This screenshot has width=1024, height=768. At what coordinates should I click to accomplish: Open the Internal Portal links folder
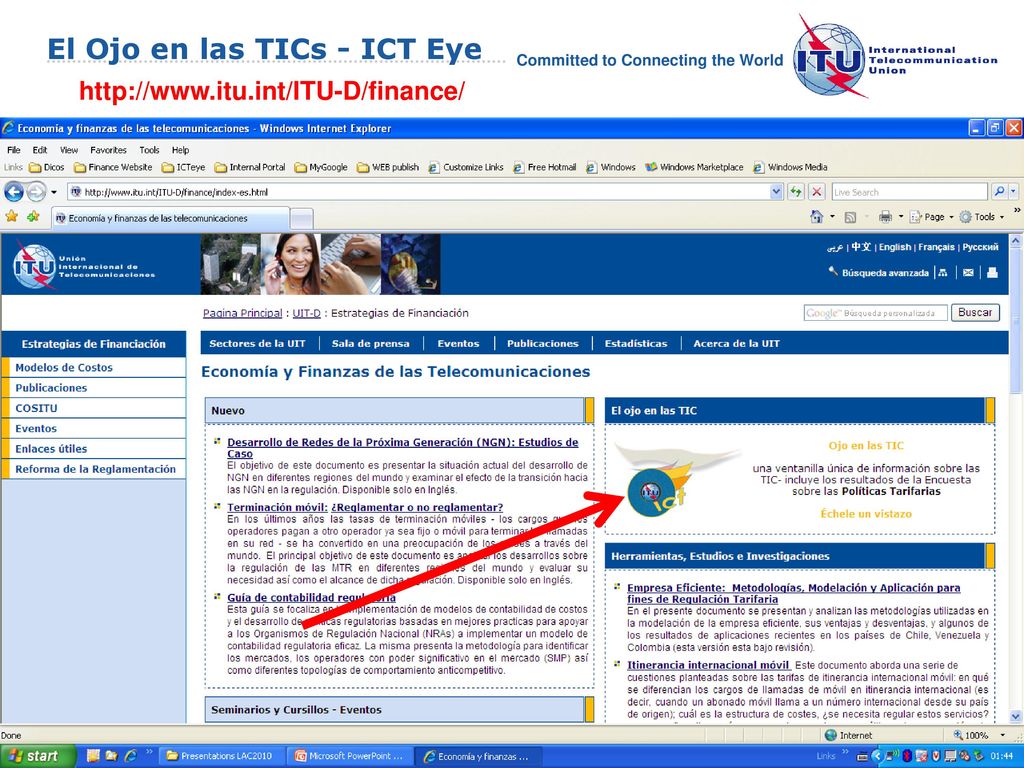[250, 167]
